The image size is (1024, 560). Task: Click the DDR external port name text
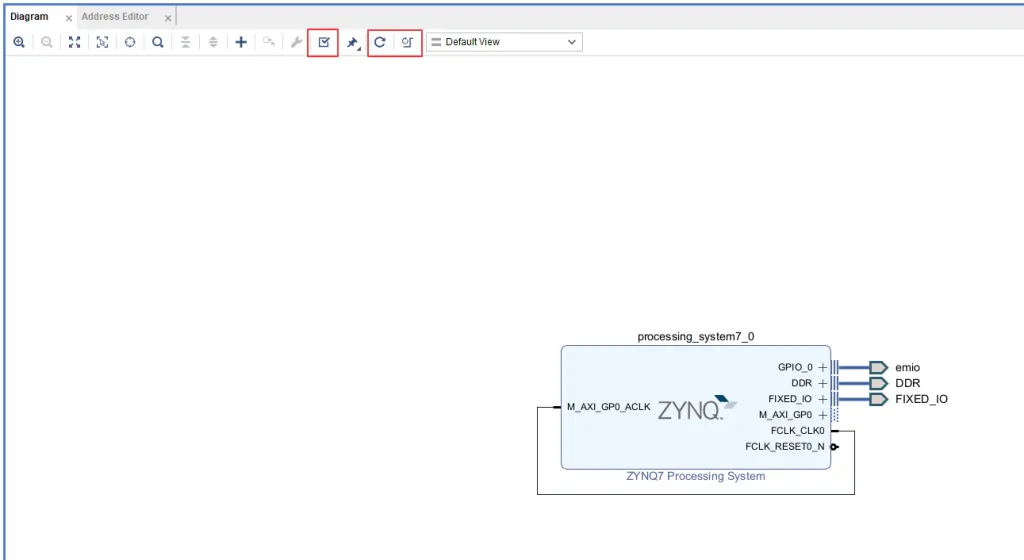click(x=908, y=383)
